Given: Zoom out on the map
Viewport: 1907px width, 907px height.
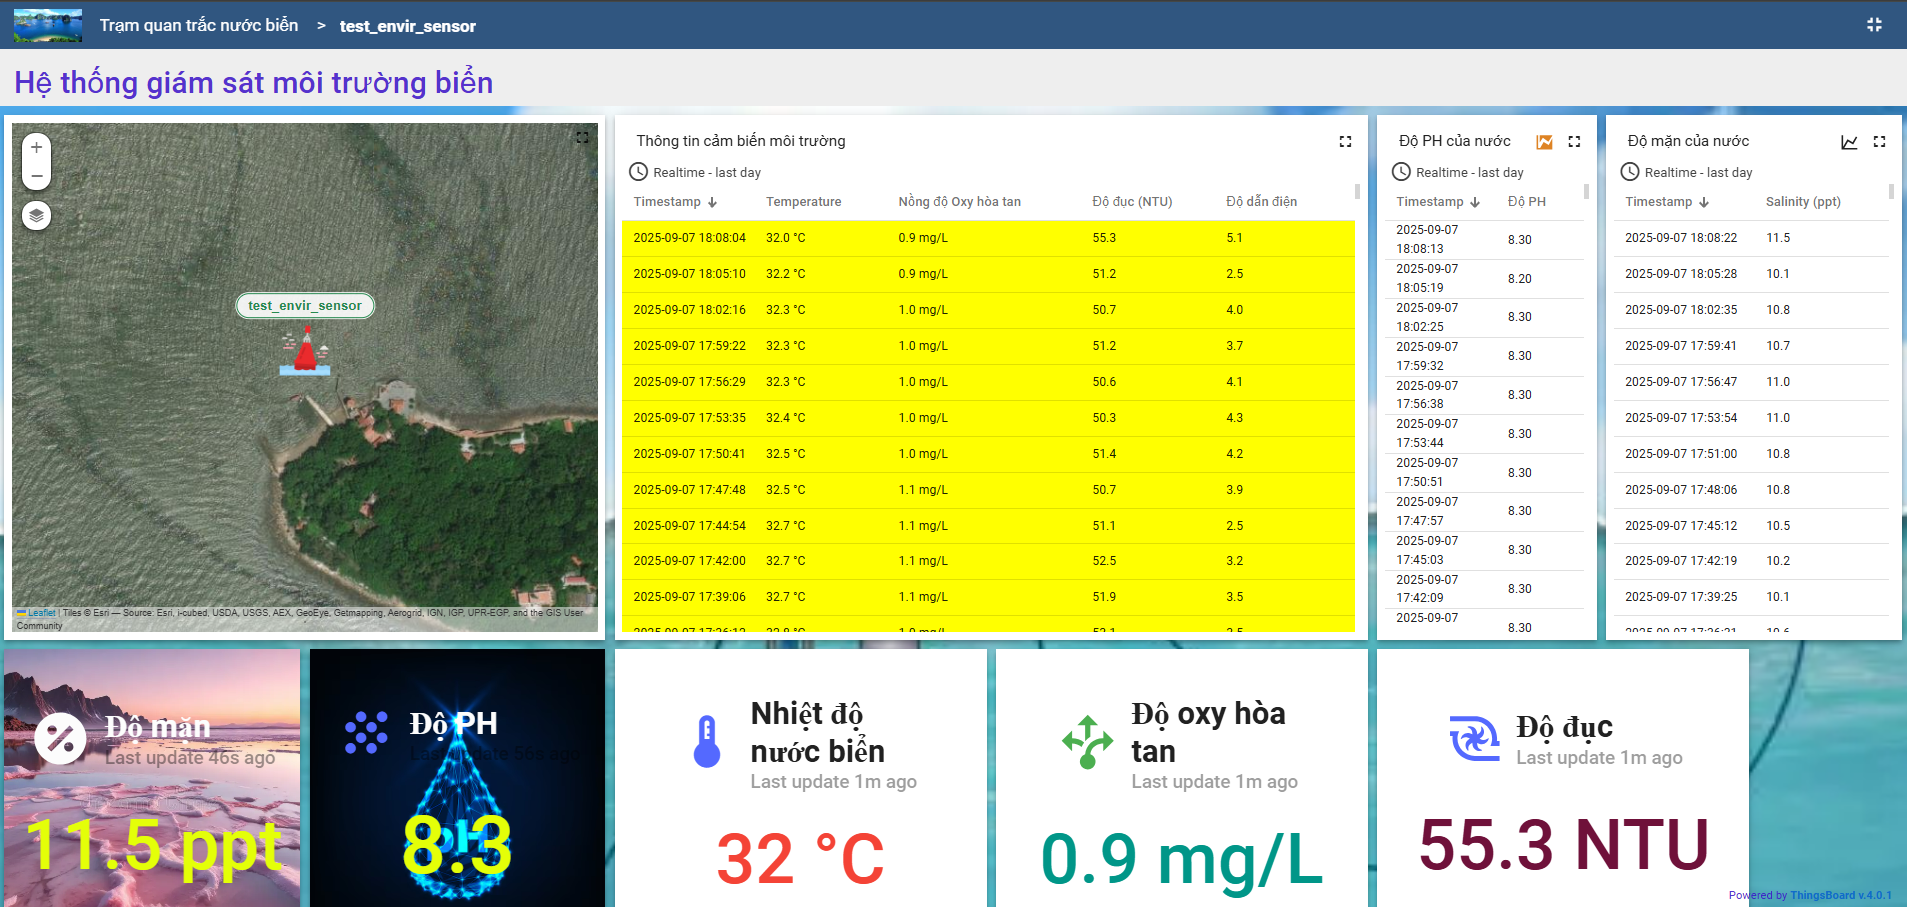Looking at the screenshot, I should tap(36, 176).
